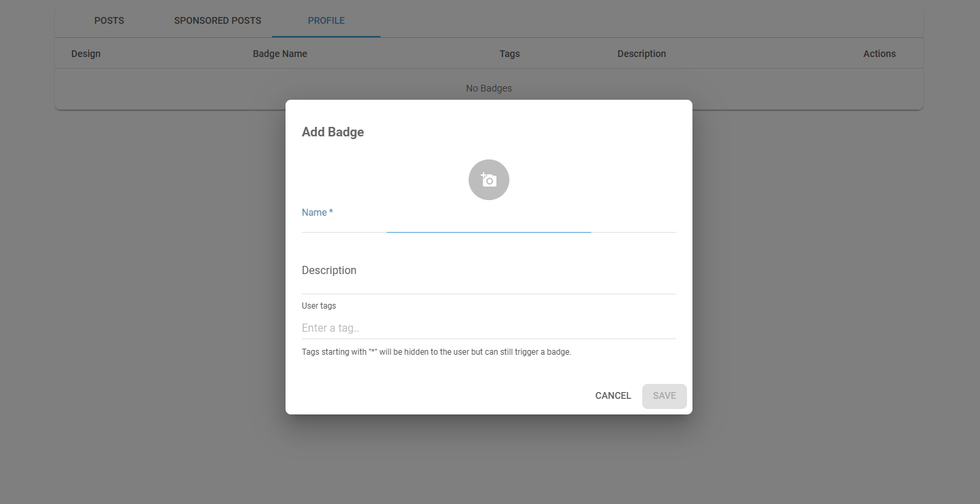Click the 'Name *' field label
The height and width of the screenshot is (504, 980).
pyautogui.click(x=317, y=212)
